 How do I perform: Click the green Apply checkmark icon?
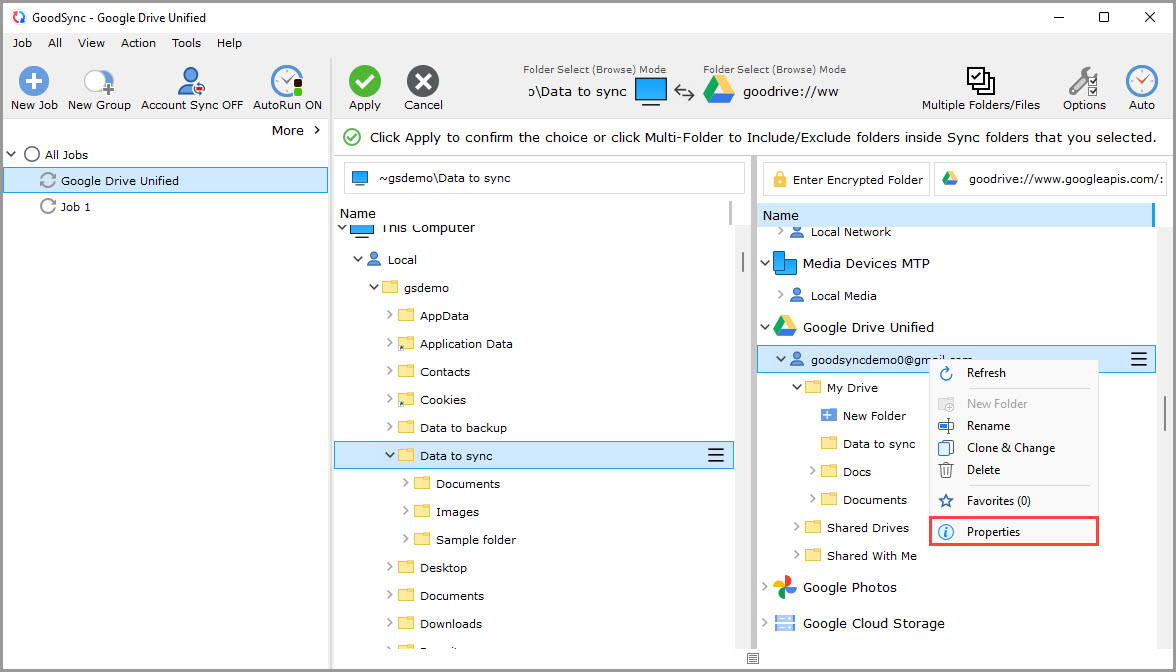point(364,81)
